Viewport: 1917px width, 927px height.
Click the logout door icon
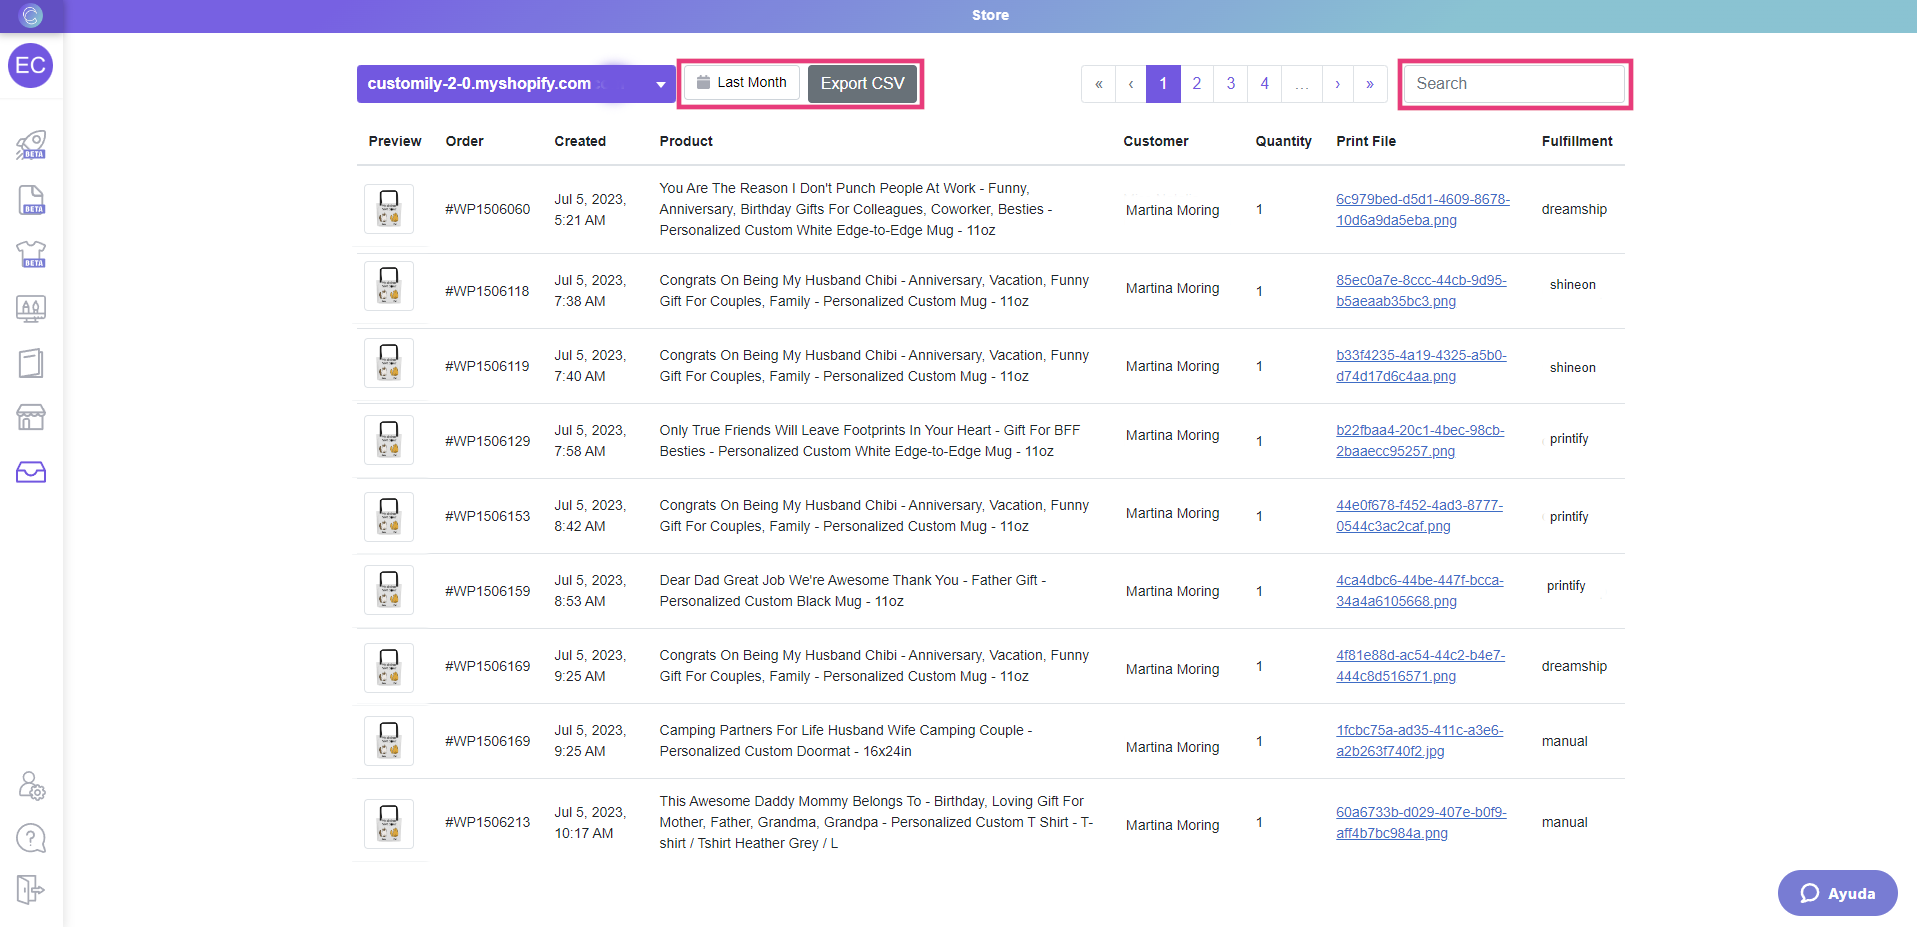pos(31,889)
